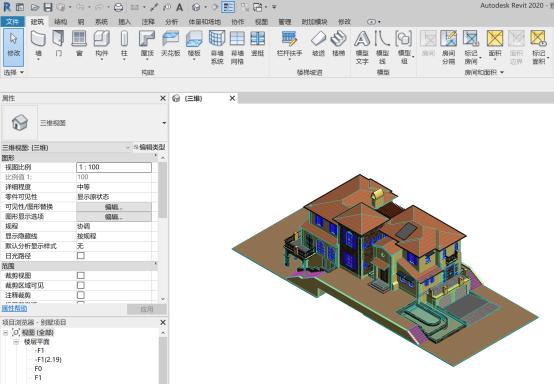Close the {三维} 3D view tab
This screenshot has height=385, width=554.
(232, 98)
